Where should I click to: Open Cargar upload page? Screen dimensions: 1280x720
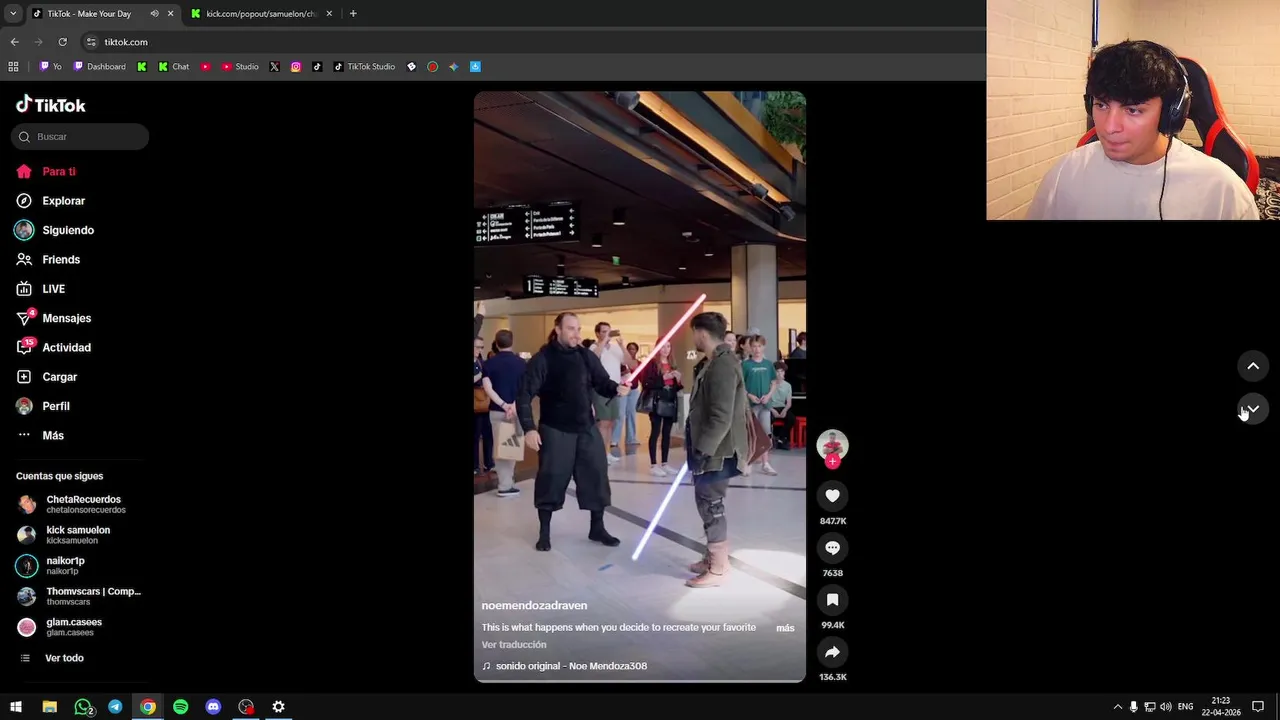[47, 377]
